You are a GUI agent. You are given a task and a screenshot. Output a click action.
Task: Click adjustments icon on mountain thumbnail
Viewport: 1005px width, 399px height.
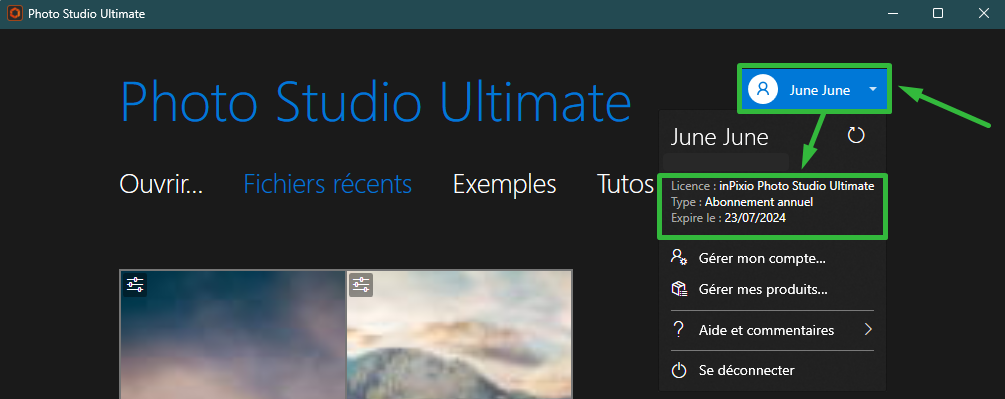[x=361, y=284]
